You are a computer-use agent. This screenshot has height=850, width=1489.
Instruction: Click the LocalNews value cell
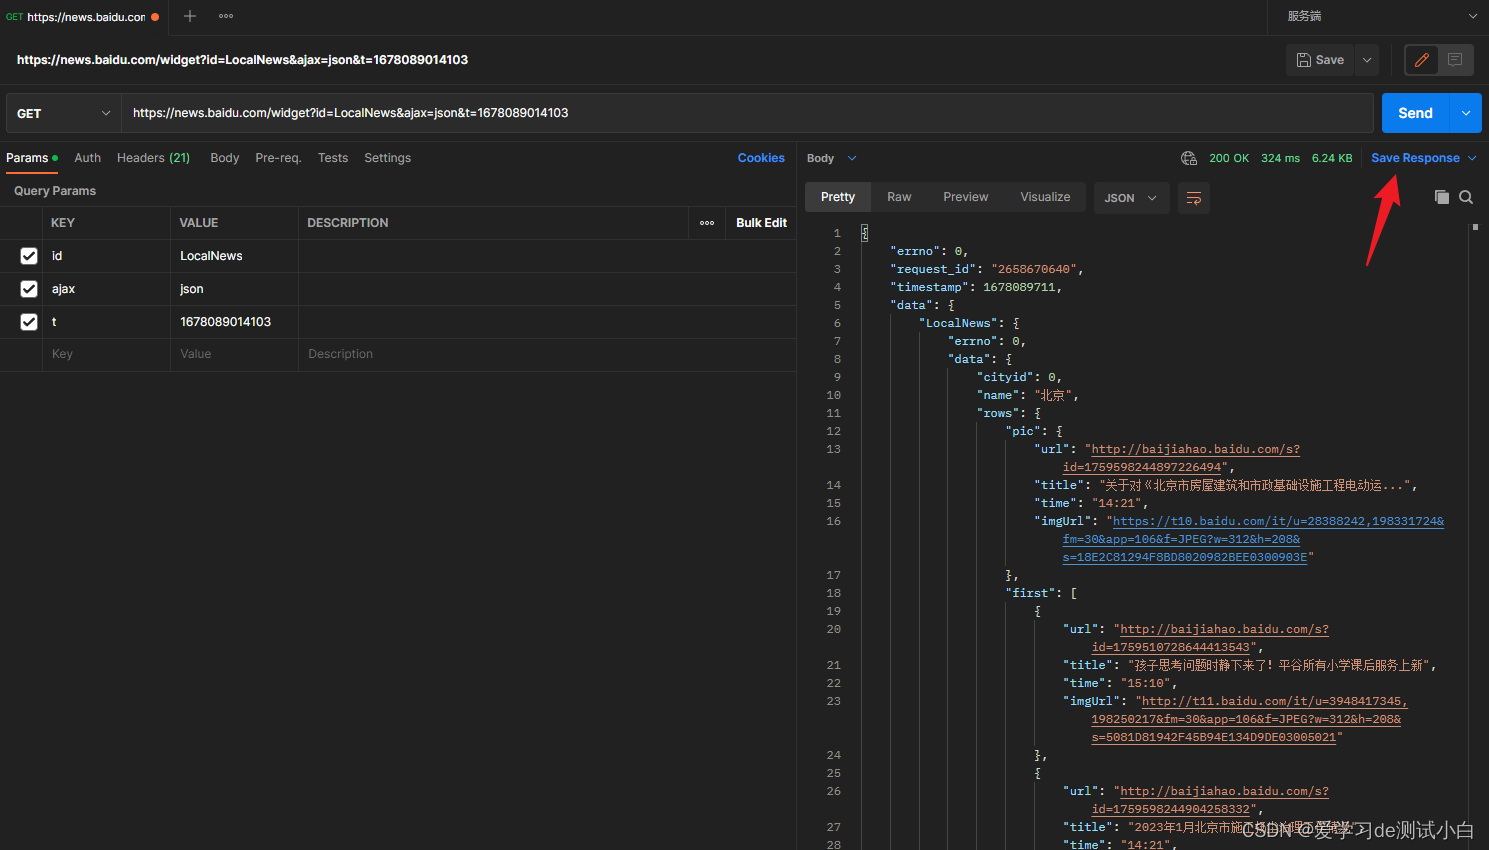click(234, 256)
